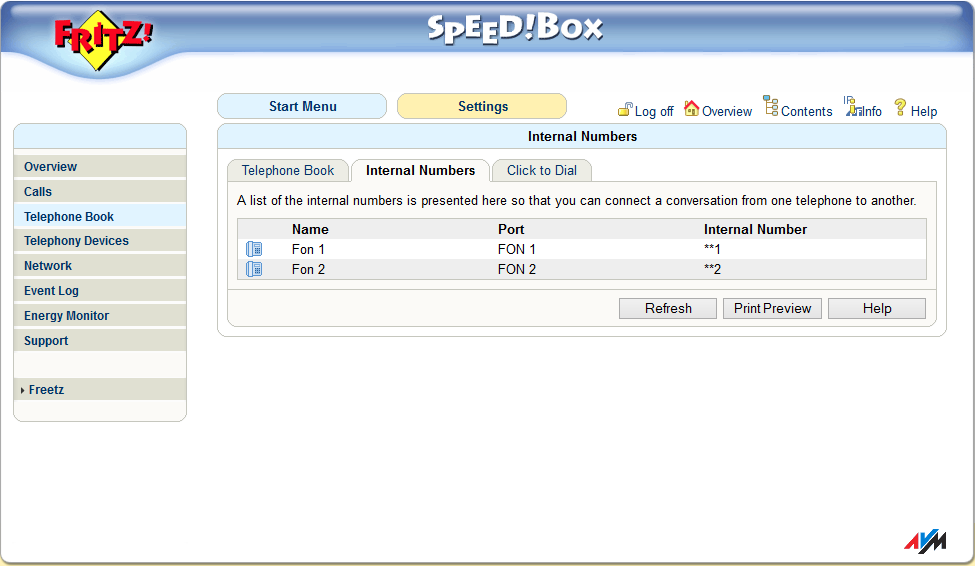
Task: Expand the Freetz sidebar section
Action: coord(46,390)
